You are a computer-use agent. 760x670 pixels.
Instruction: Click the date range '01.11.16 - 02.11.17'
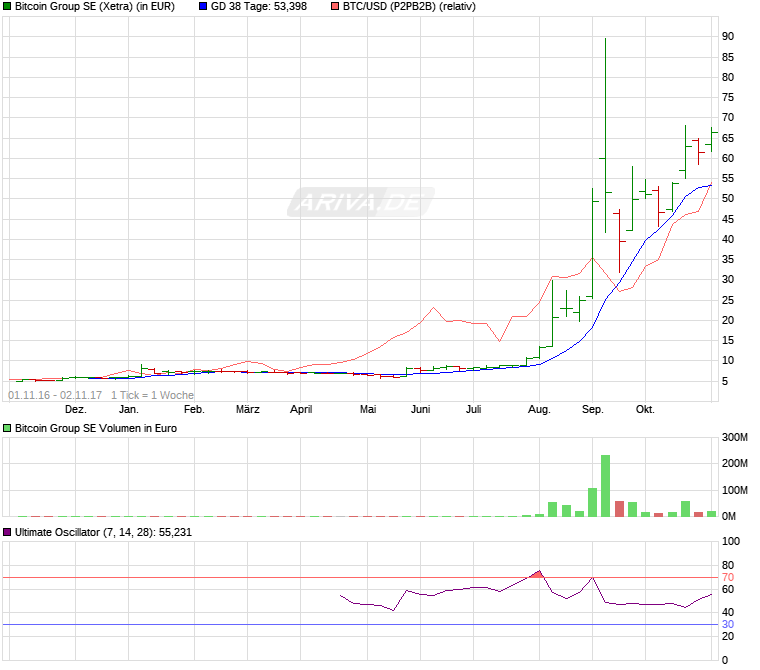click(55, 396)
